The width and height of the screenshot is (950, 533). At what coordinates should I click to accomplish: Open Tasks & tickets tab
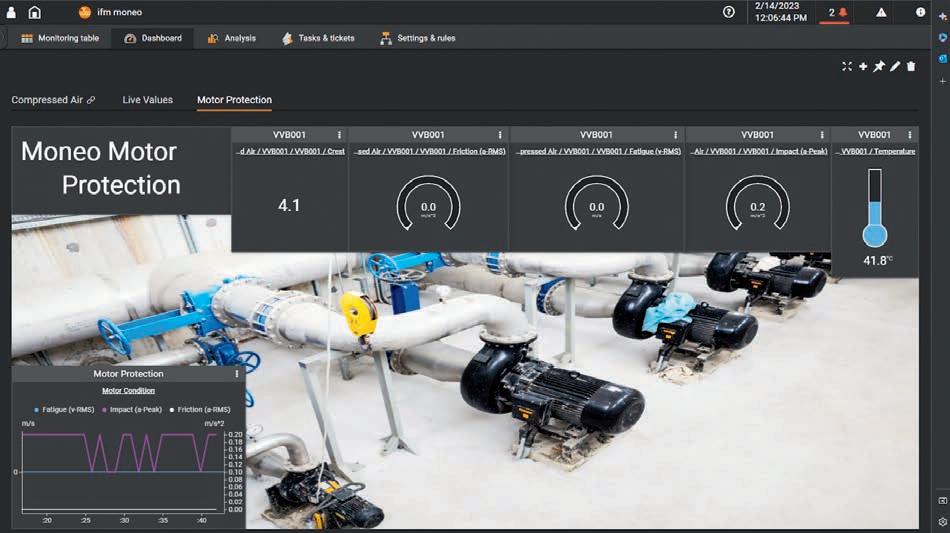point(319,38)
